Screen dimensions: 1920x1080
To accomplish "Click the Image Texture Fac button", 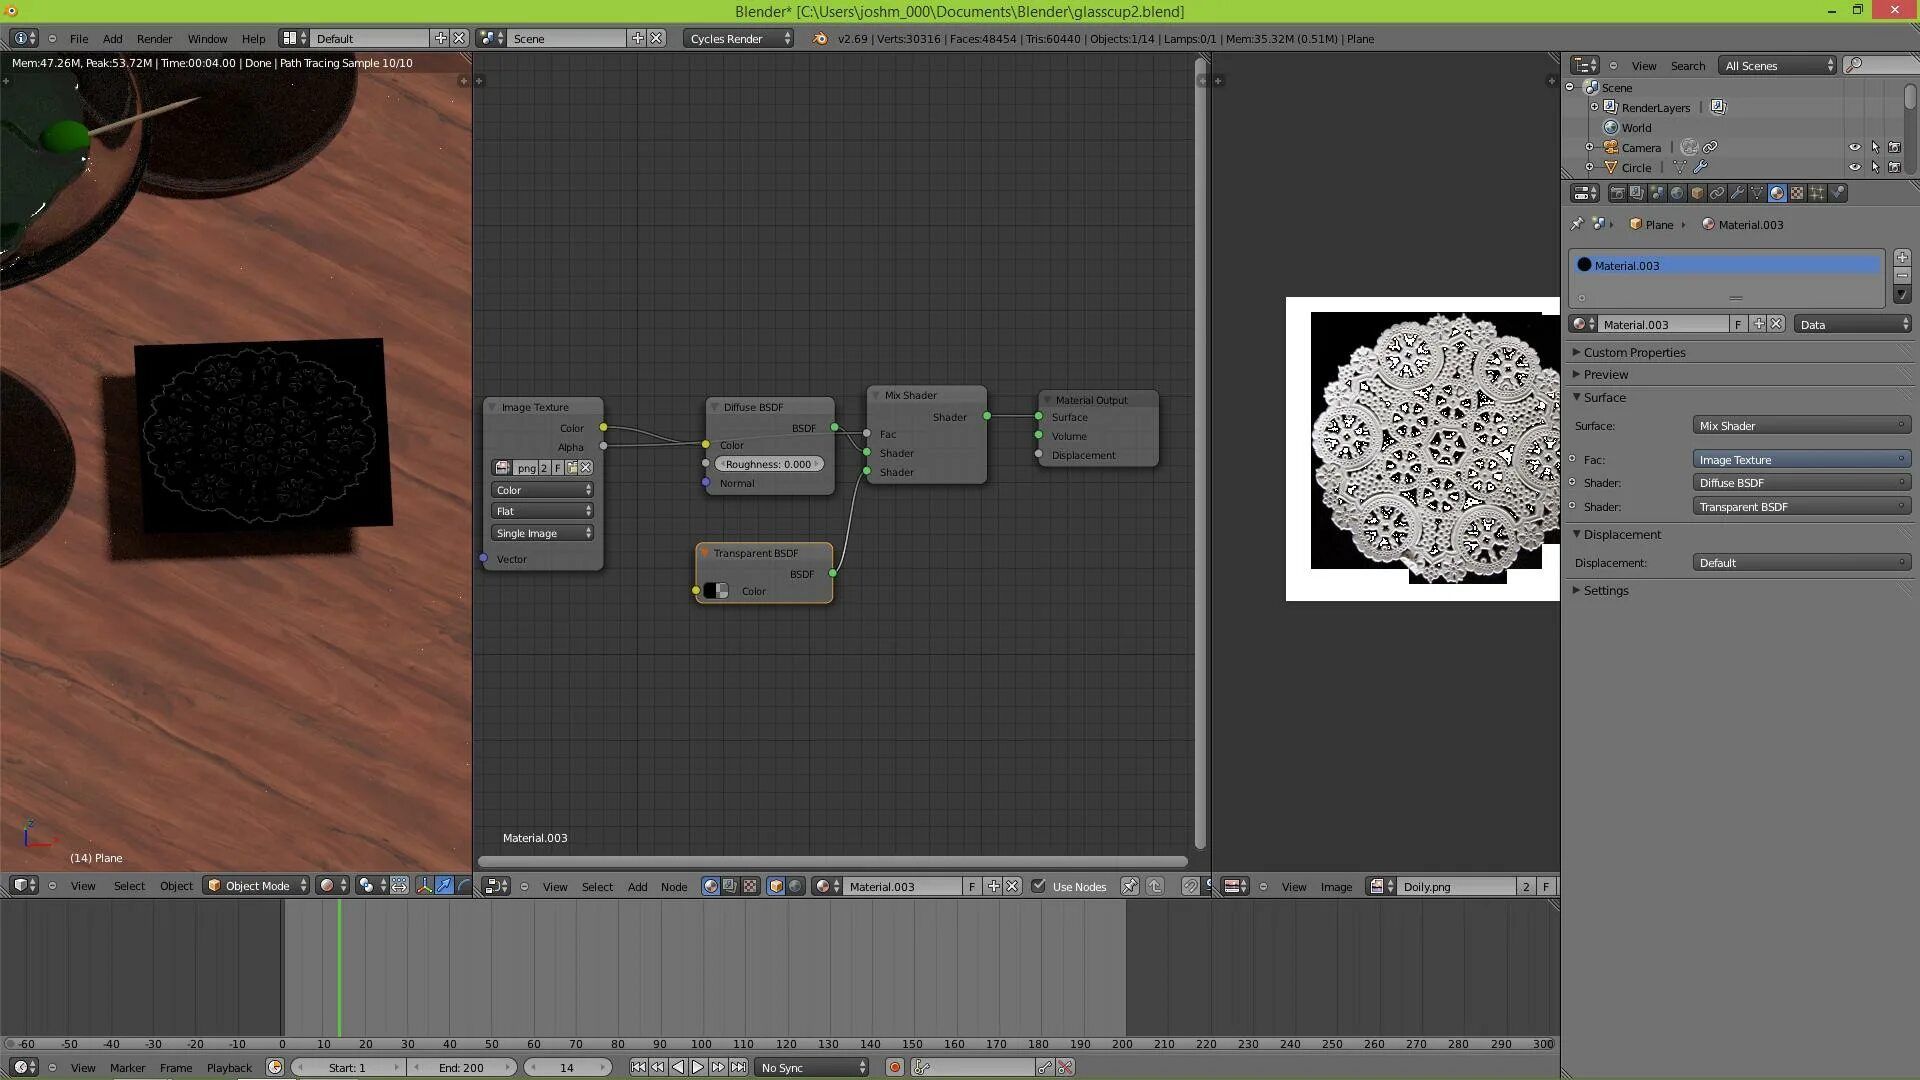I will coord(1800,459).
